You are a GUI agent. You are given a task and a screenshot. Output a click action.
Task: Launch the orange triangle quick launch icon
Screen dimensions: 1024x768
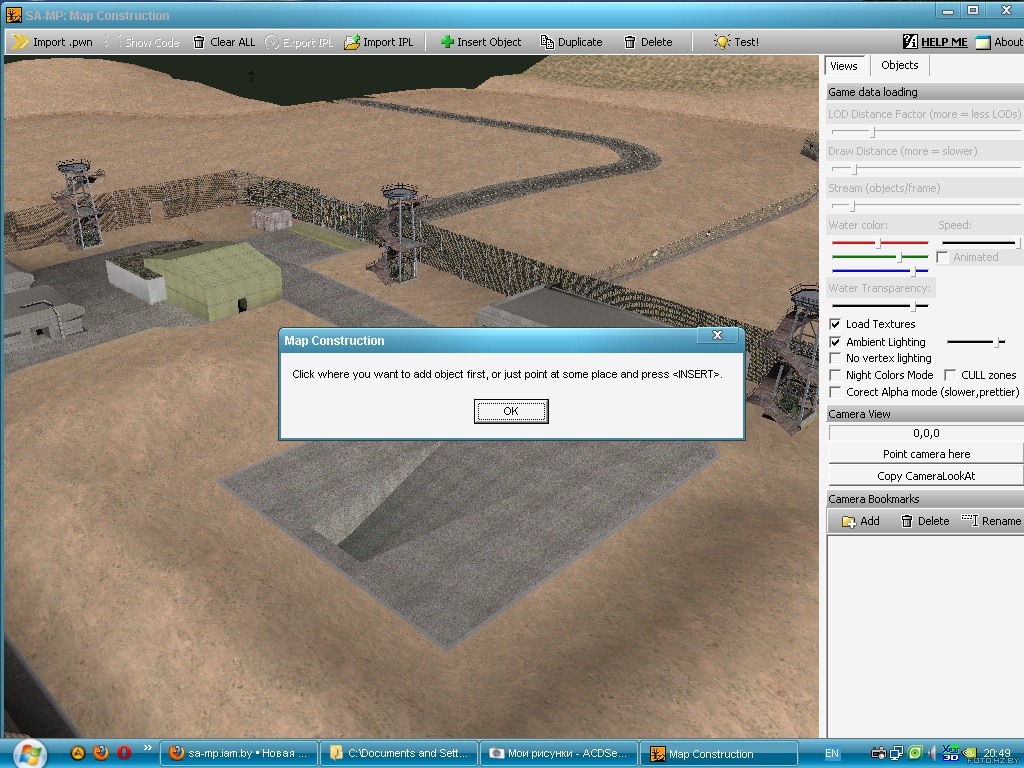(77, 753)
